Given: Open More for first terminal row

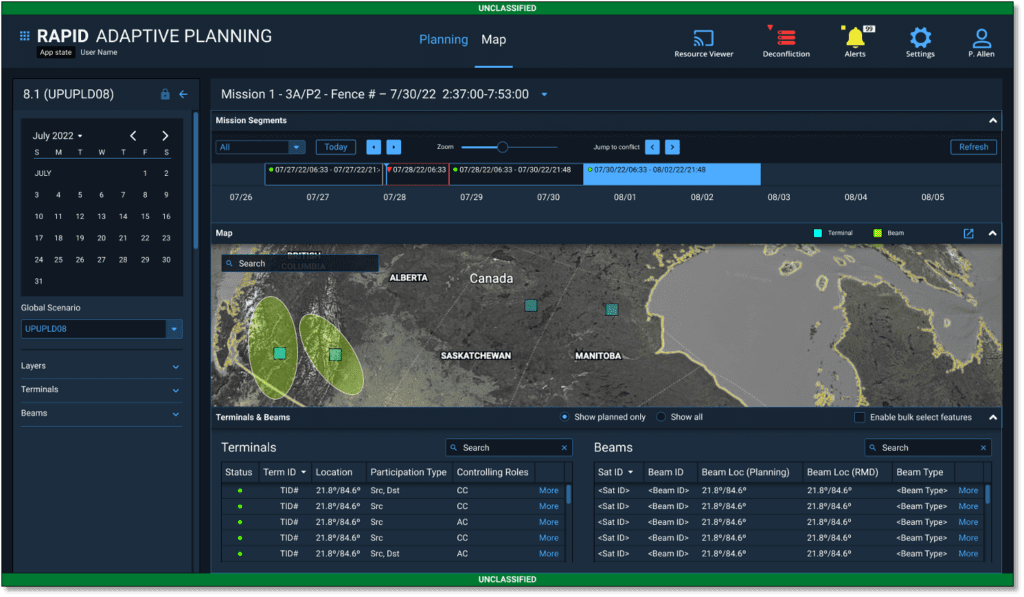Looking at the screenshot, I should 549,491.
